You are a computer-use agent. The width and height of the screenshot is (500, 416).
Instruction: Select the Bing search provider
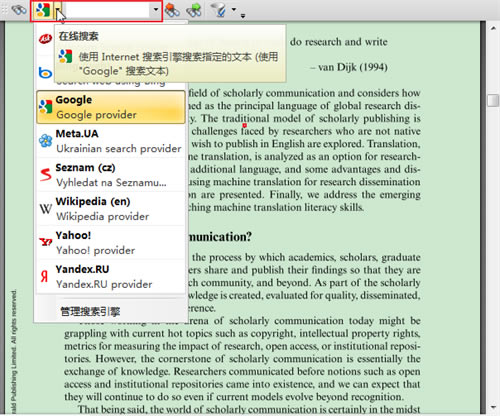click(45, 73)
